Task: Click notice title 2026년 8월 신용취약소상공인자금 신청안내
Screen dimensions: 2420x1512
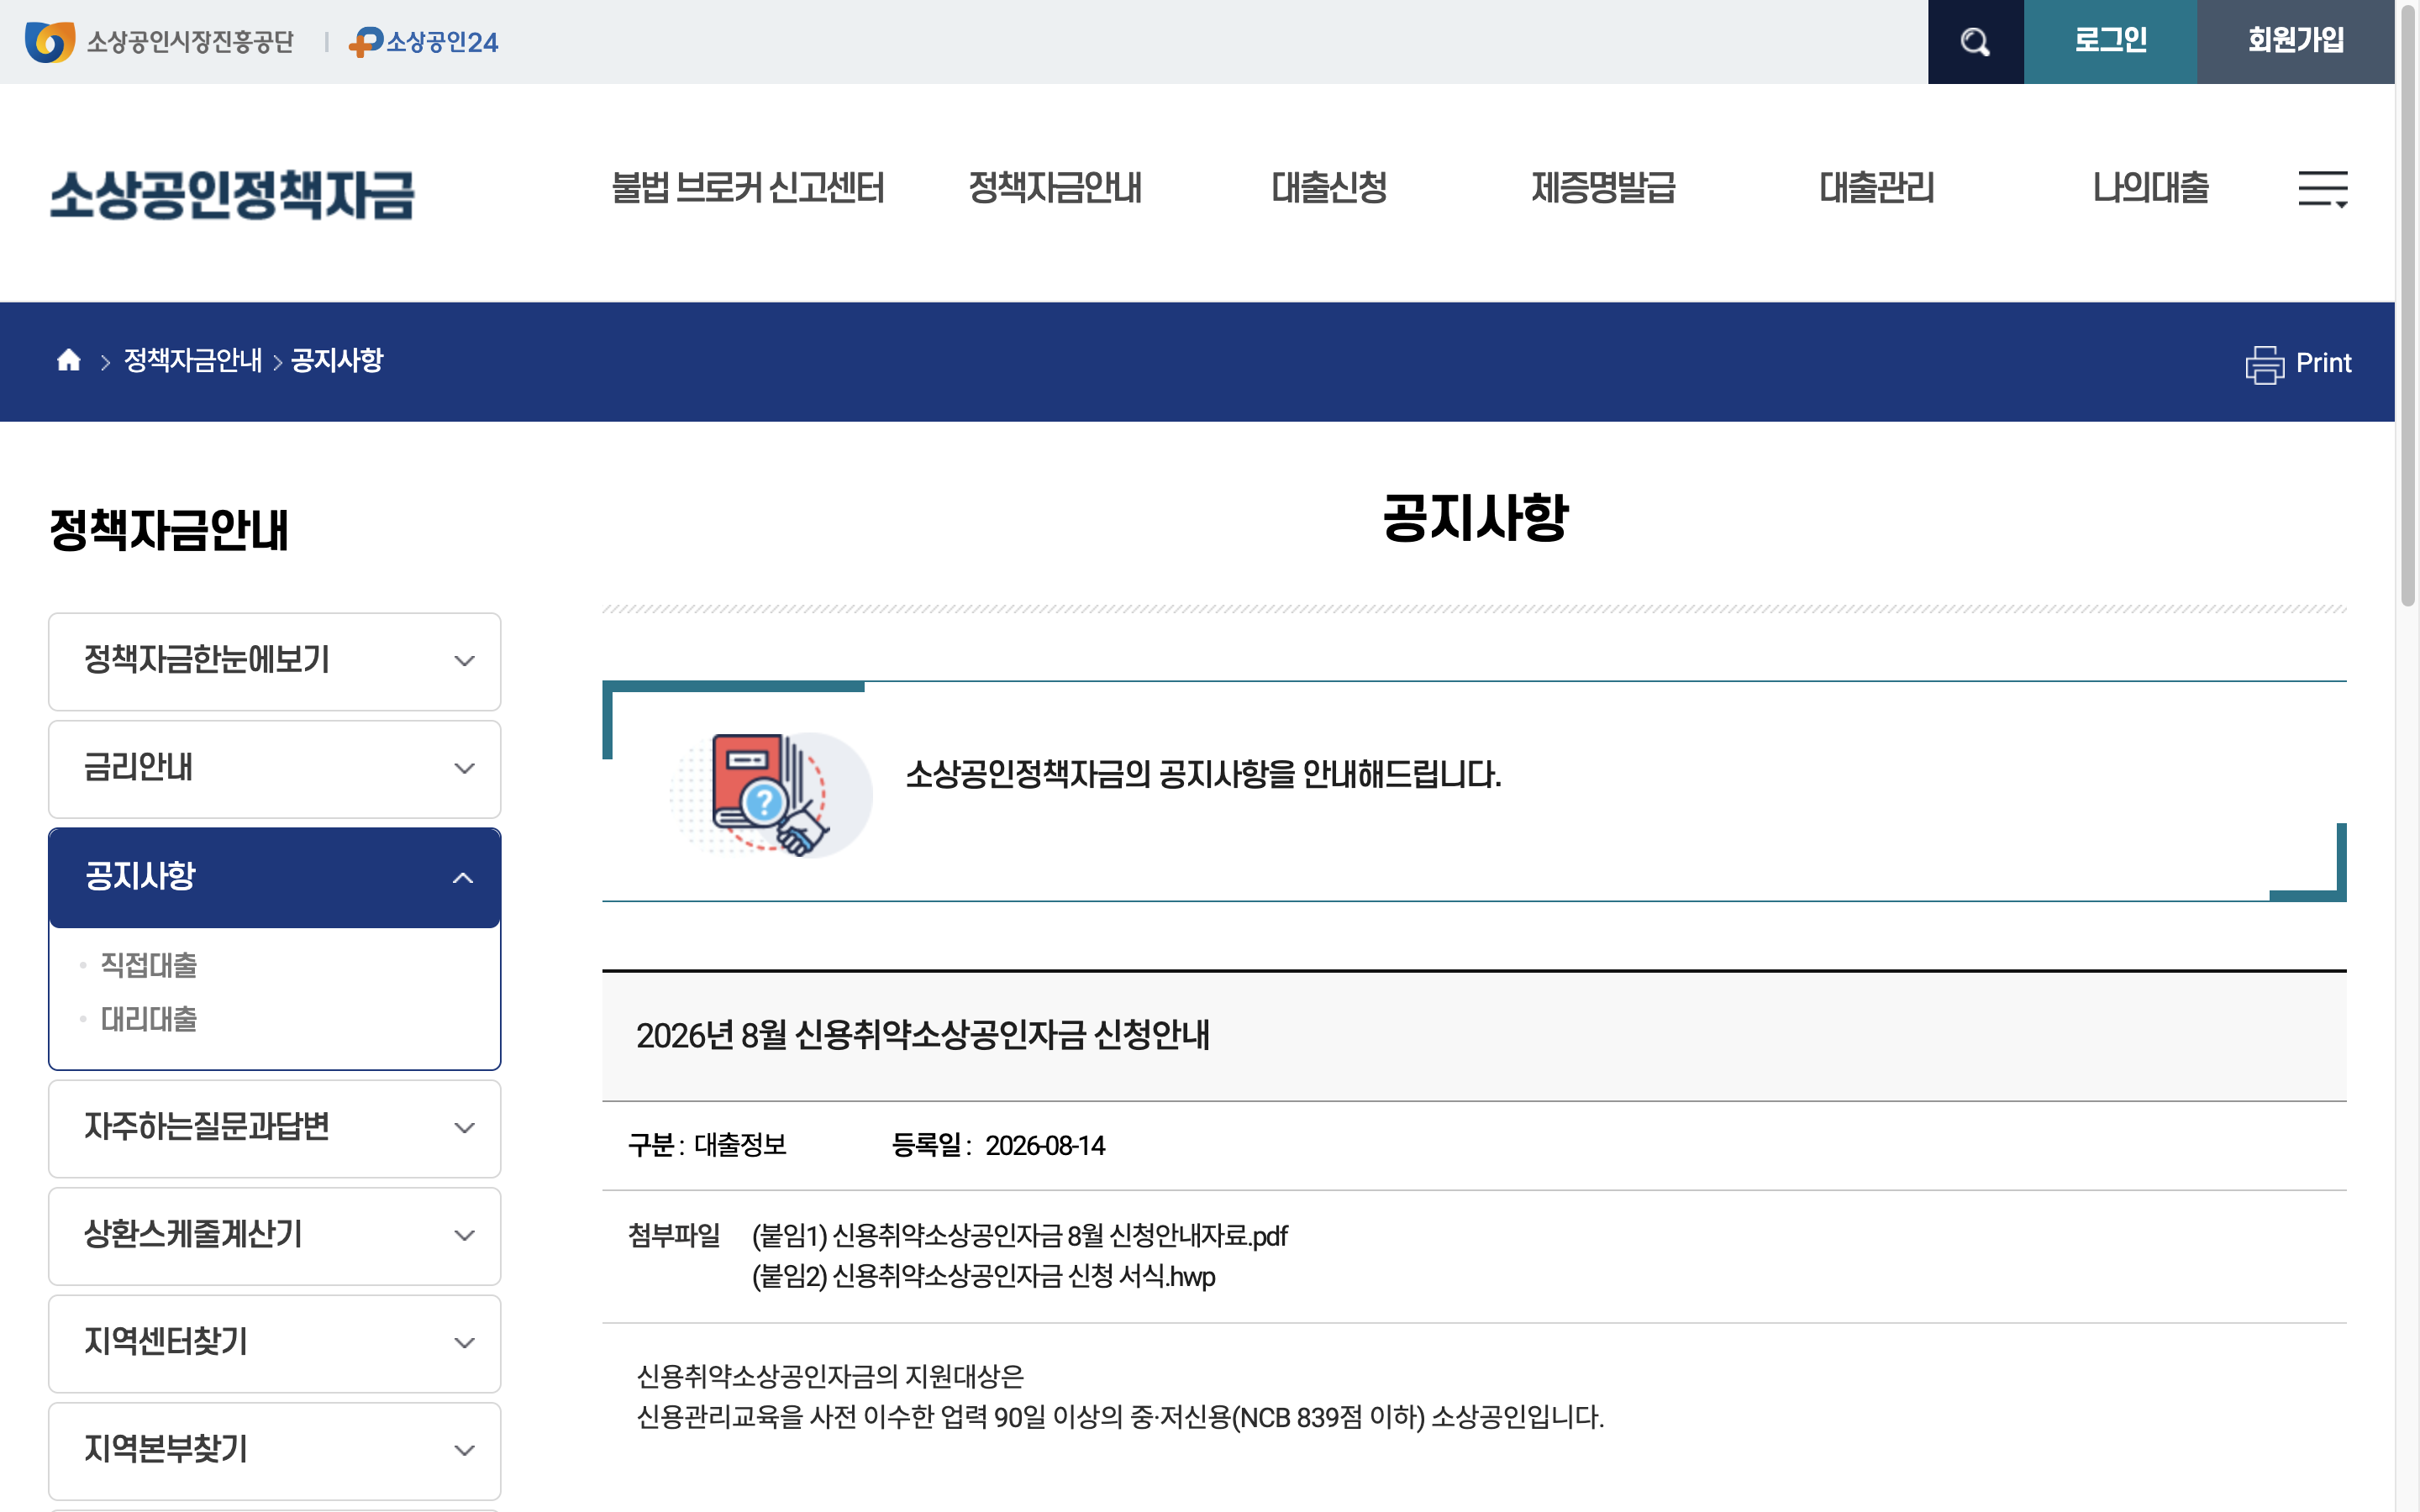Action: (923, 1035)
